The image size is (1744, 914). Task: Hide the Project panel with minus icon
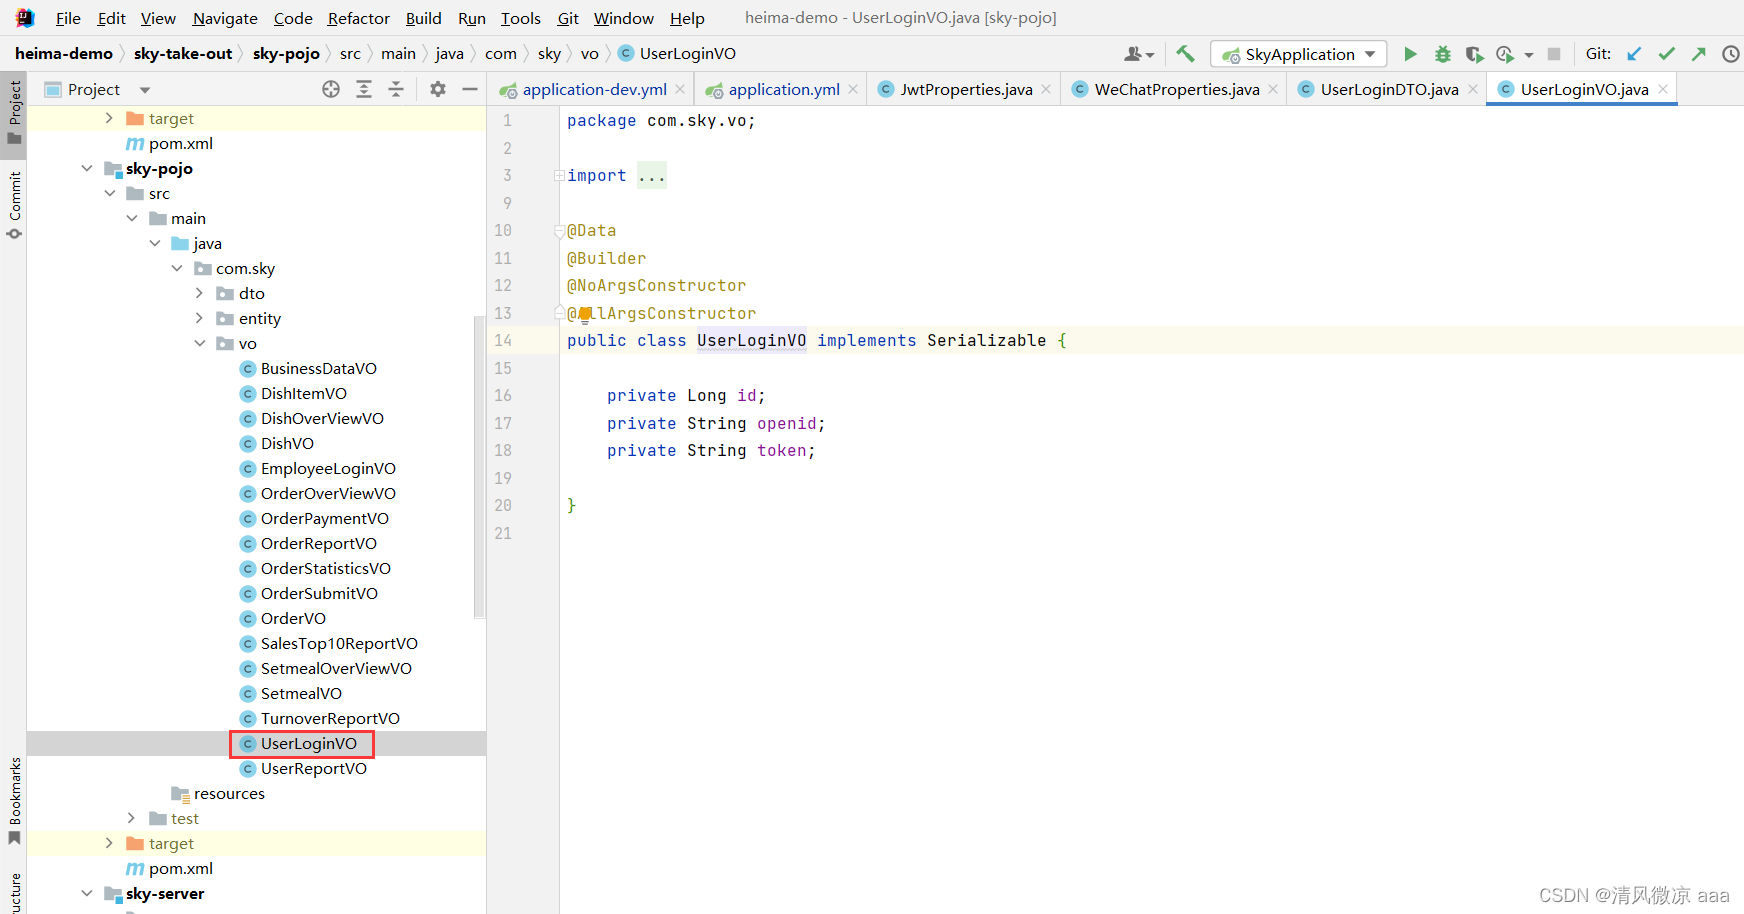coord(470,89)
